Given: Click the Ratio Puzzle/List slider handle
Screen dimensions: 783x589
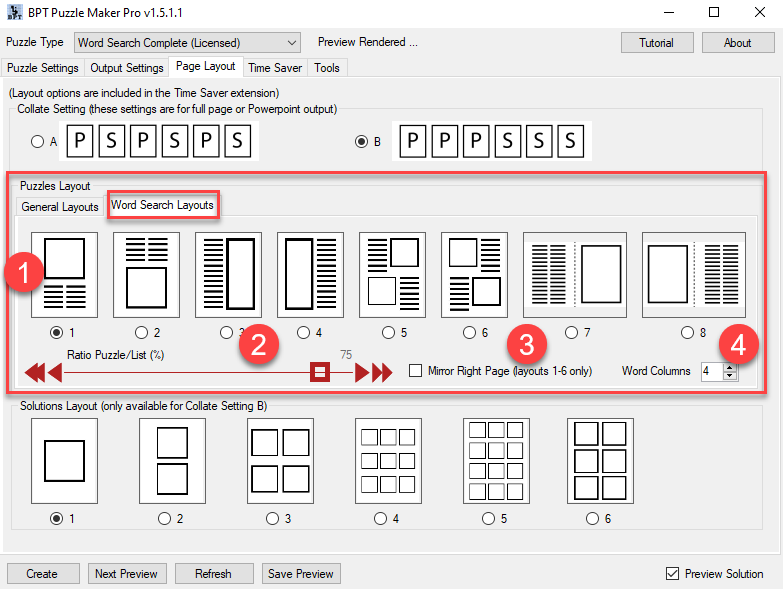Looking at the screenshot, I should click(320, 373).
